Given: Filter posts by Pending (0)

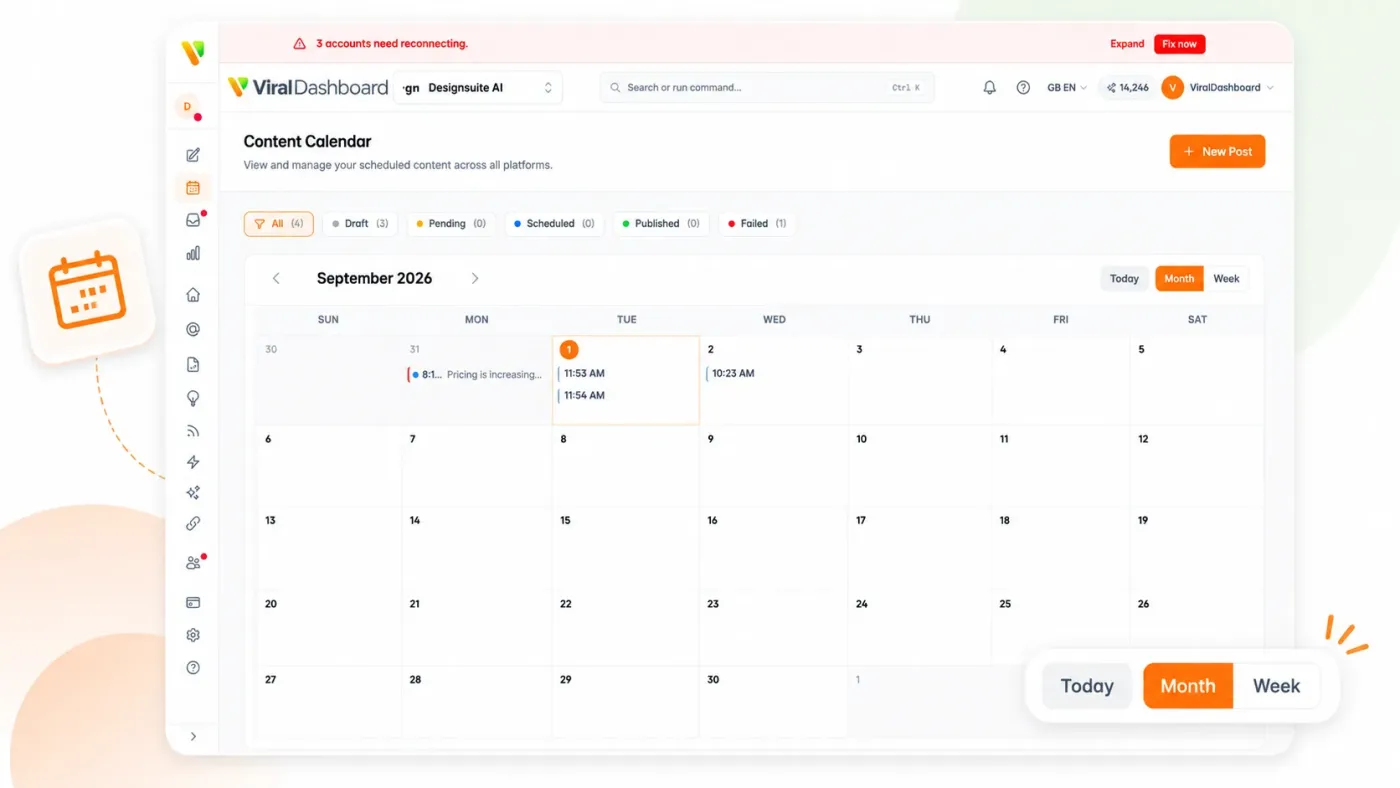Looking at the screenshot, I should [451, 224].
